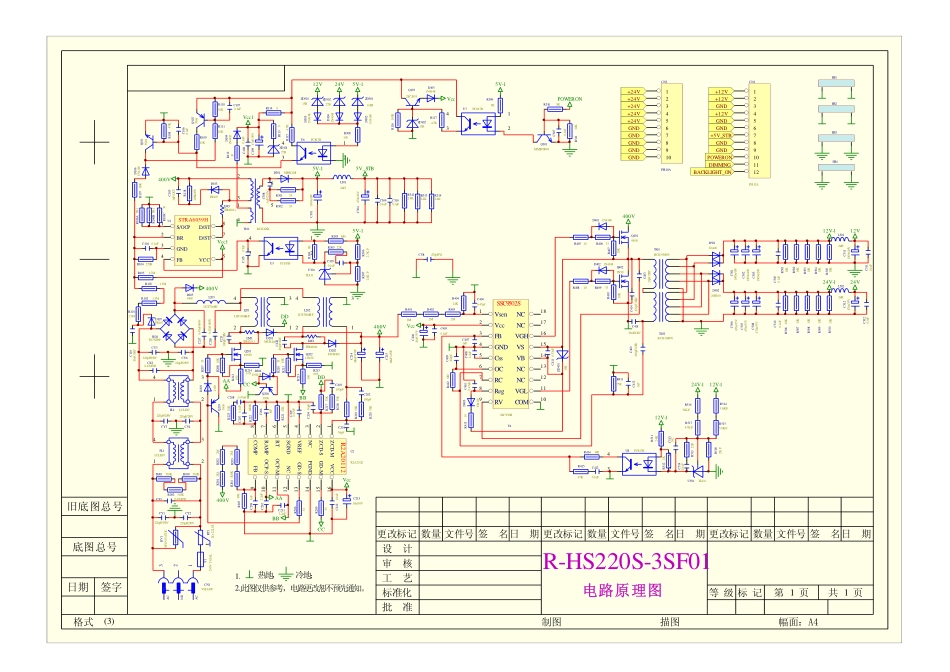Select the top heatsink symbol at upper right

click(831, 79)
